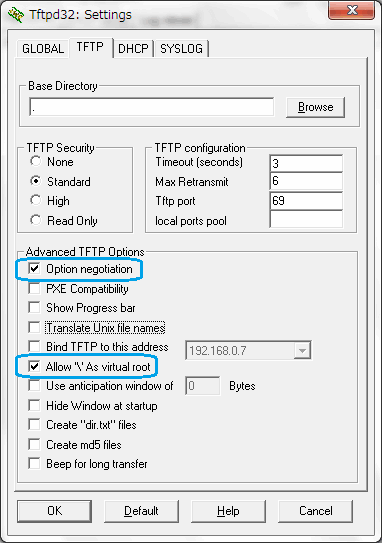Browse for a base directory

(x=316, y=107)
